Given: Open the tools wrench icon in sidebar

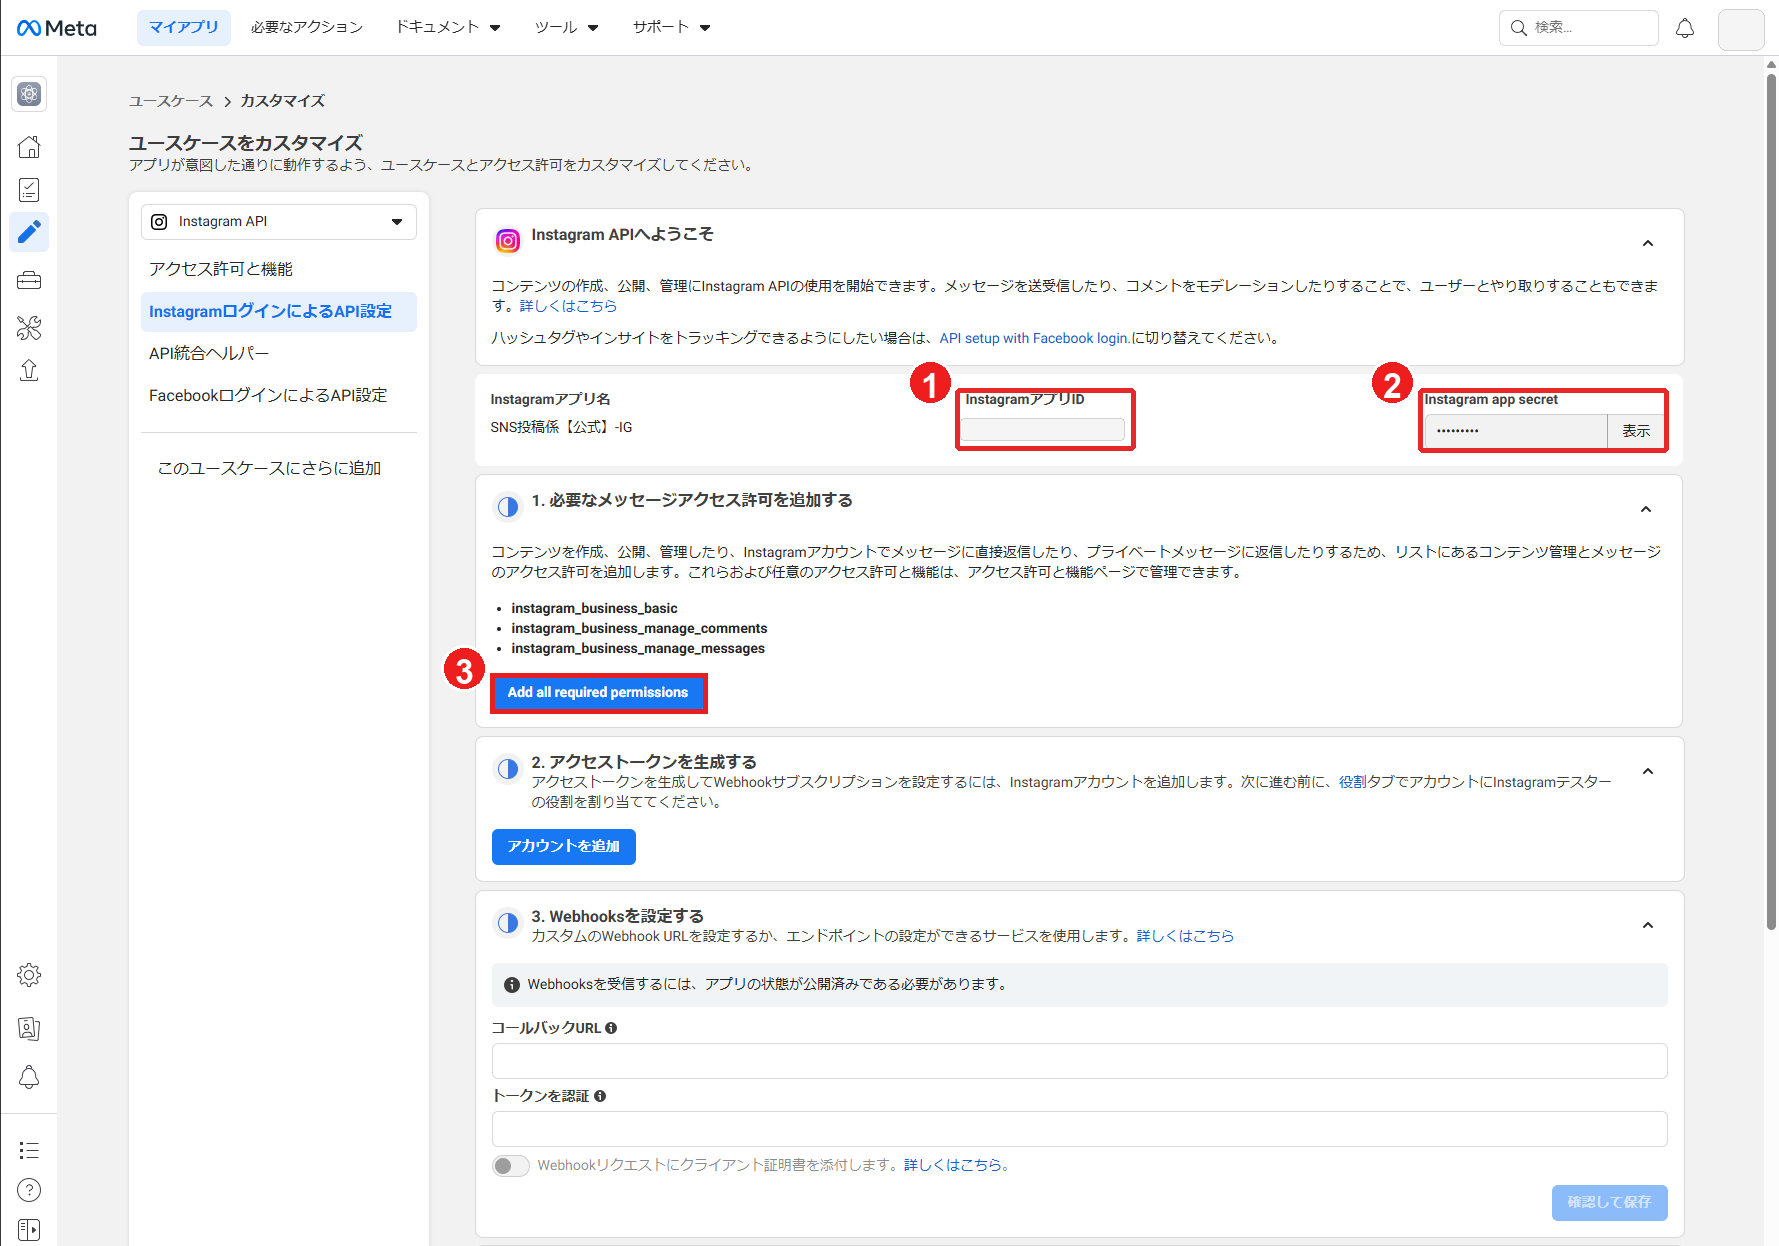Looking at the screenshot, I should tap(29, 327).
